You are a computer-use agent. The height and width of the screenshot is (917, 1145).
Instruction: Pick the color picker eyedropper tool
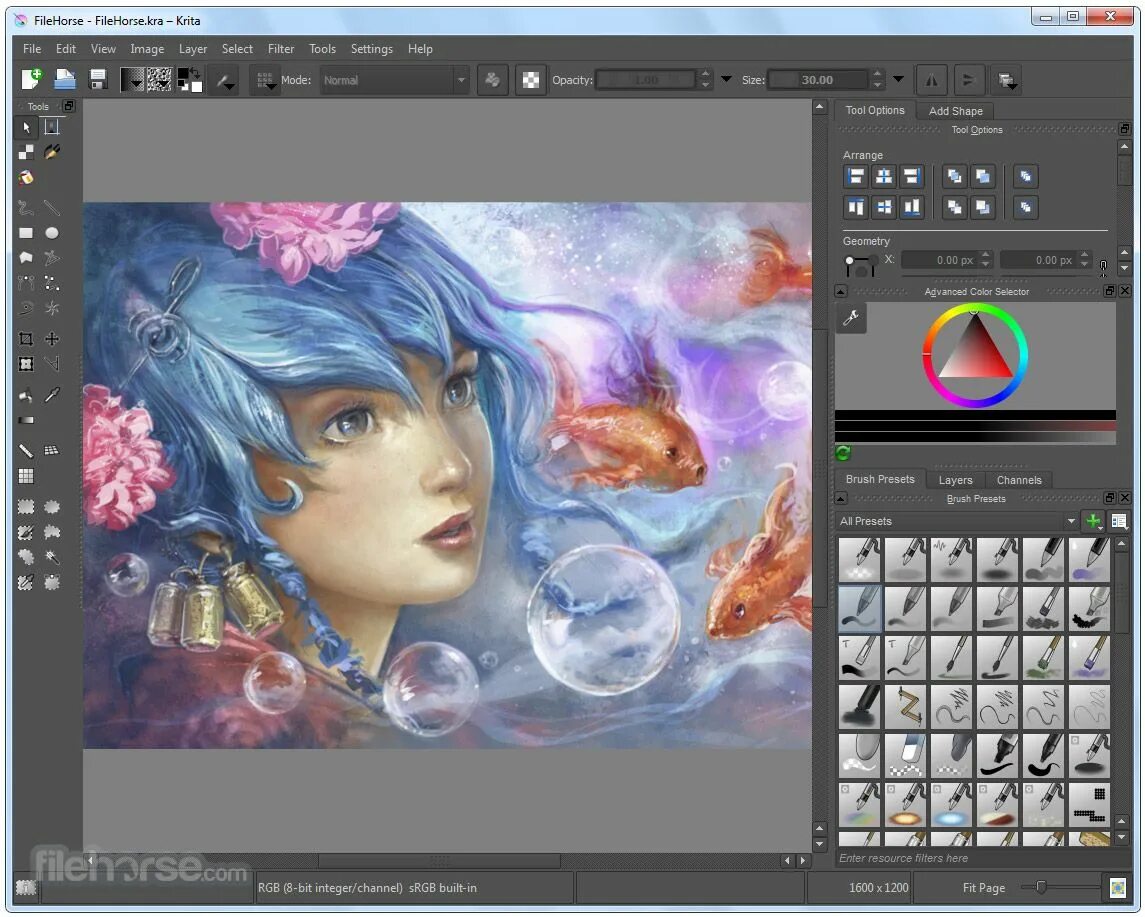[52, 395]
